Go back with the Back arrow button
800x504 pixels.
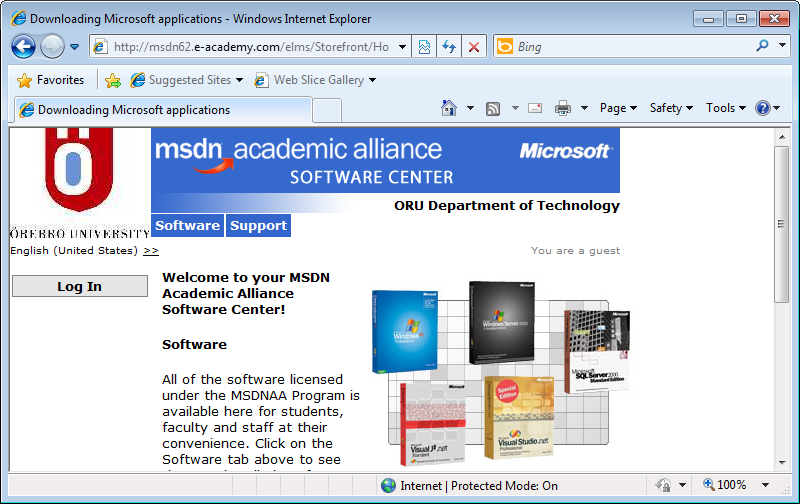click(23, 46)
